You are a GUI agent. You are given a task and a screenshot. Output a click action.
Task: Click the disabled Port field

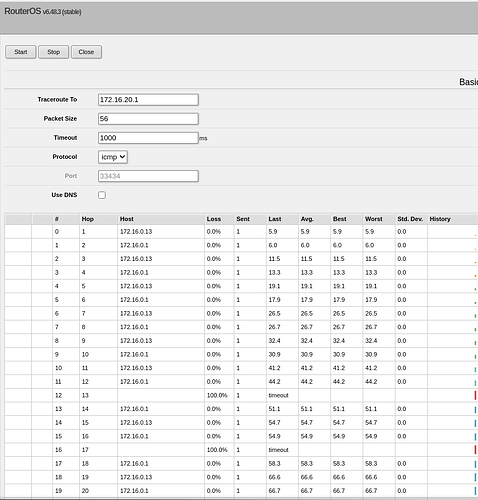click(148, 176)
